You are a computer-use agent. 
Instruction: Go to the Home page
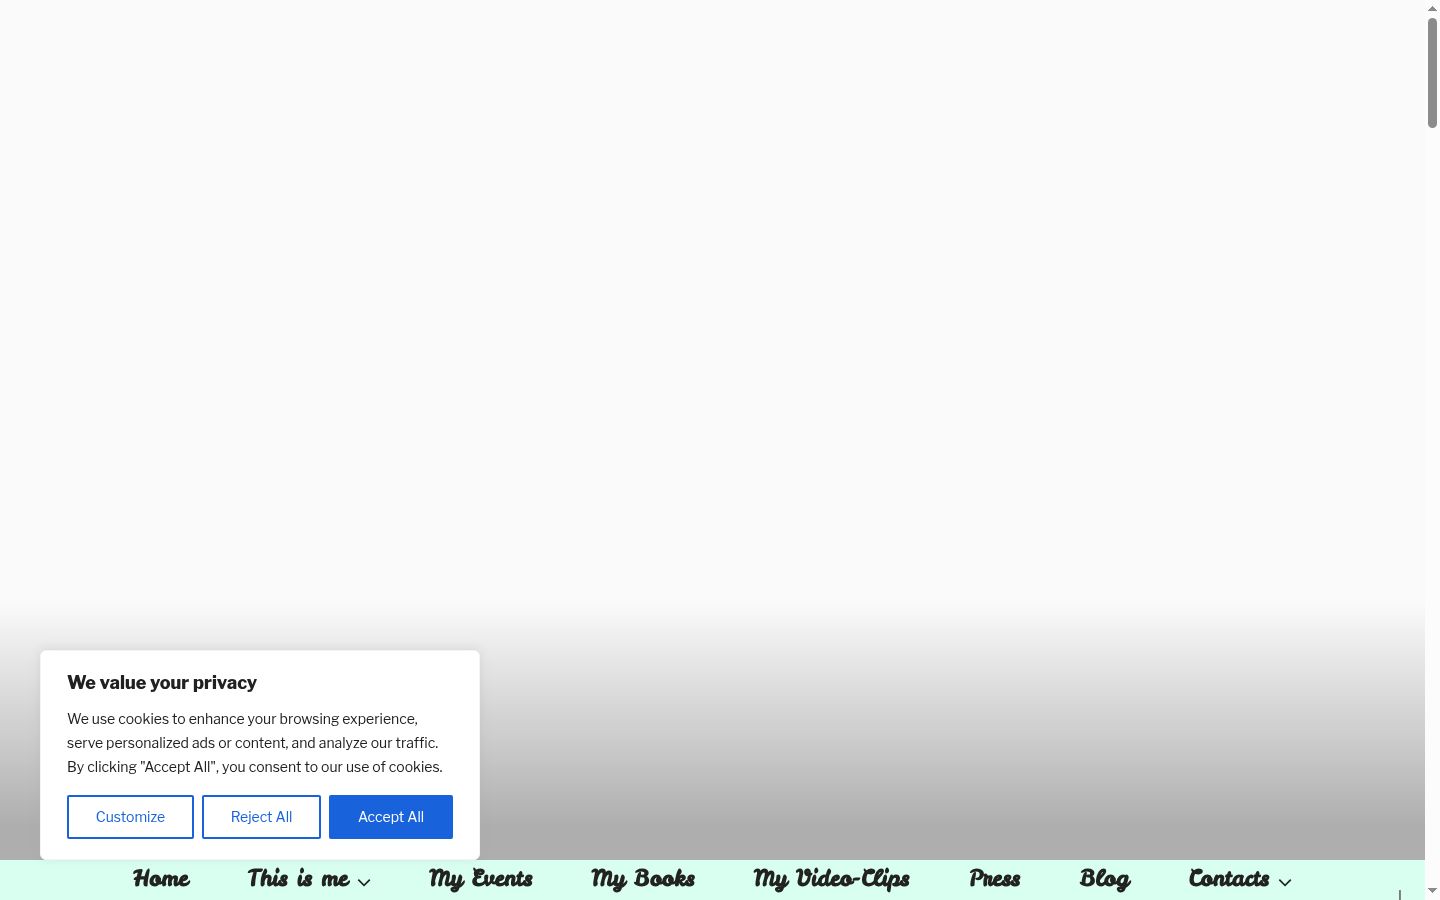161,879
